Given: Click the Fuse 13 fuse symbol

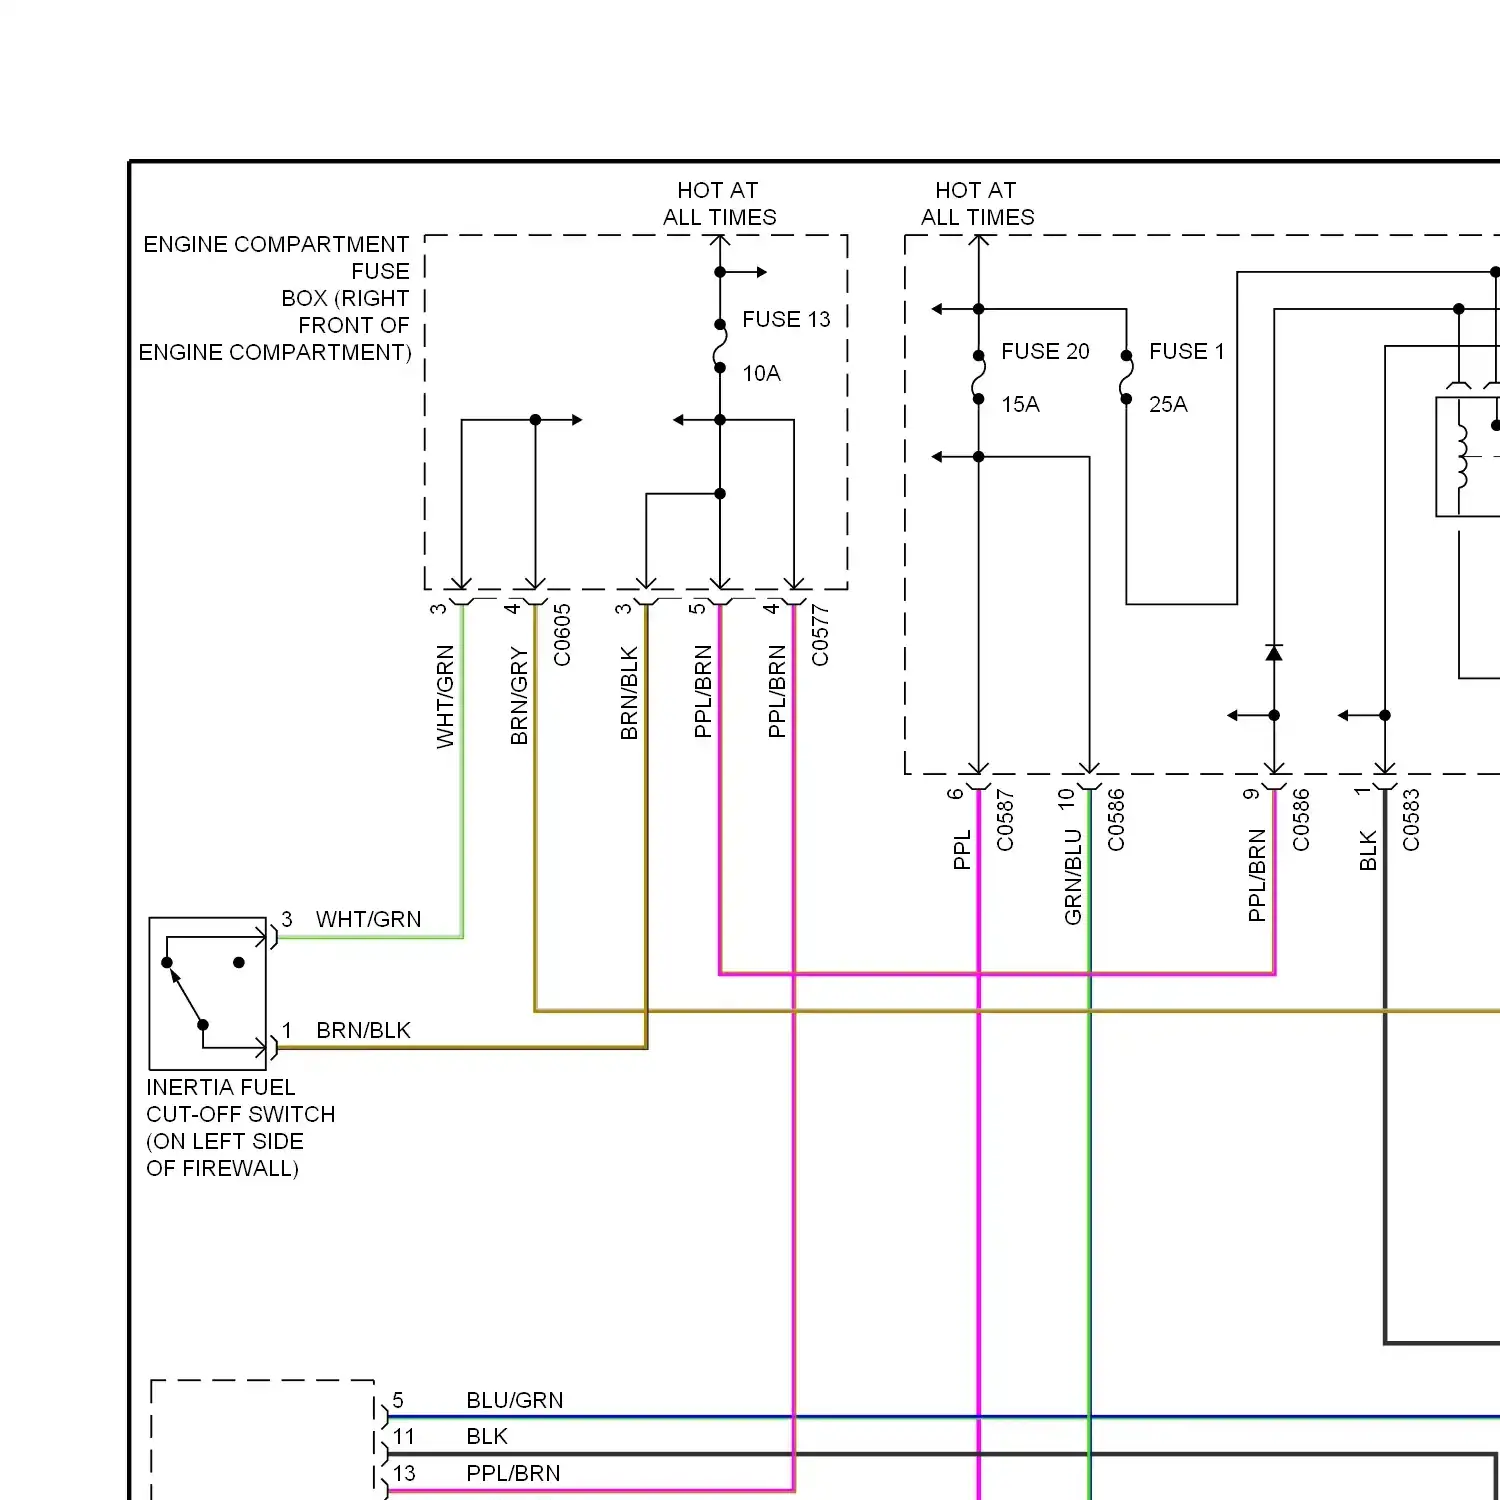Looking at the screenshot, I should 720,346.
